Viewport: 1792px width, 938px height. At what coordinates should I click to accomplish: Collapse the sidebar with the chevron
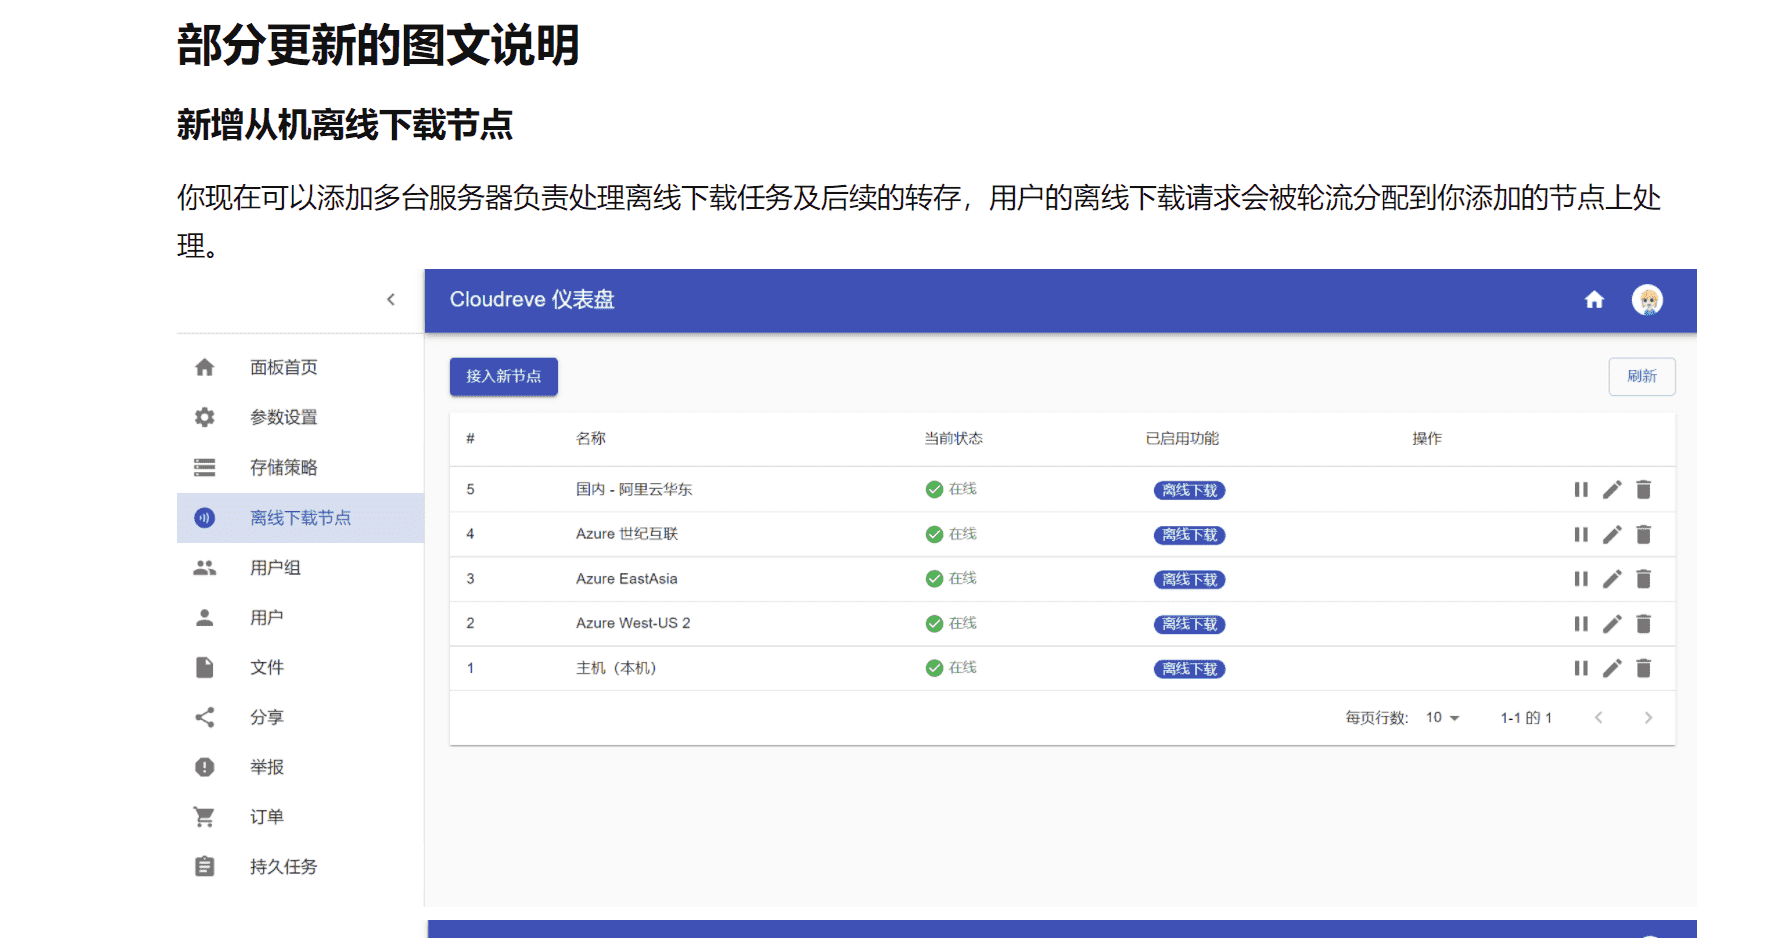pos(391,300)
